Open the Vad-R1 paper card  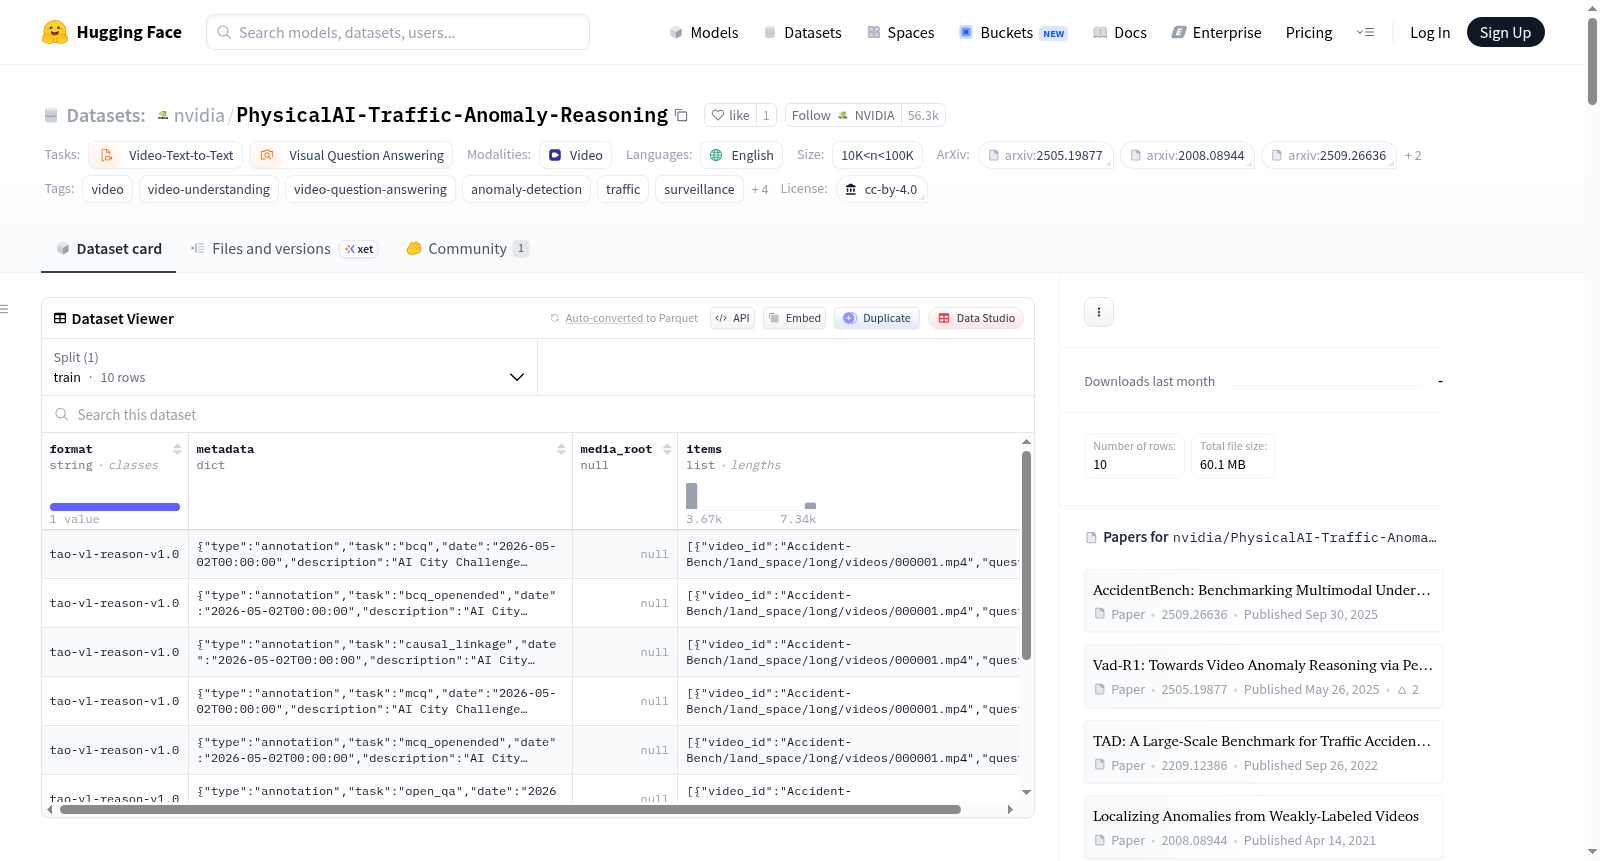click(1263, 676)
